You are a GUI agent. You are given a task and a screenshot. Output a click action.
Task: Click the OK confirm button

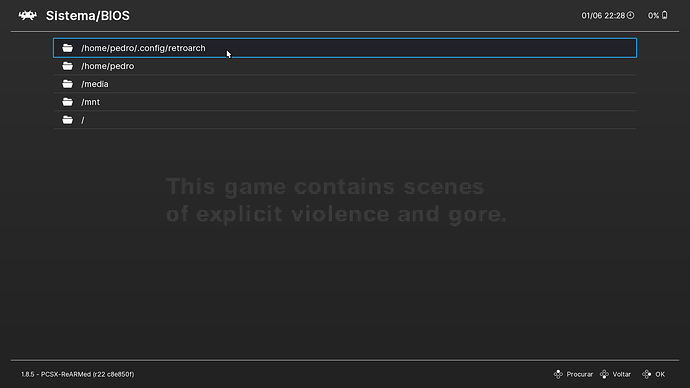(x=653, y=374)
